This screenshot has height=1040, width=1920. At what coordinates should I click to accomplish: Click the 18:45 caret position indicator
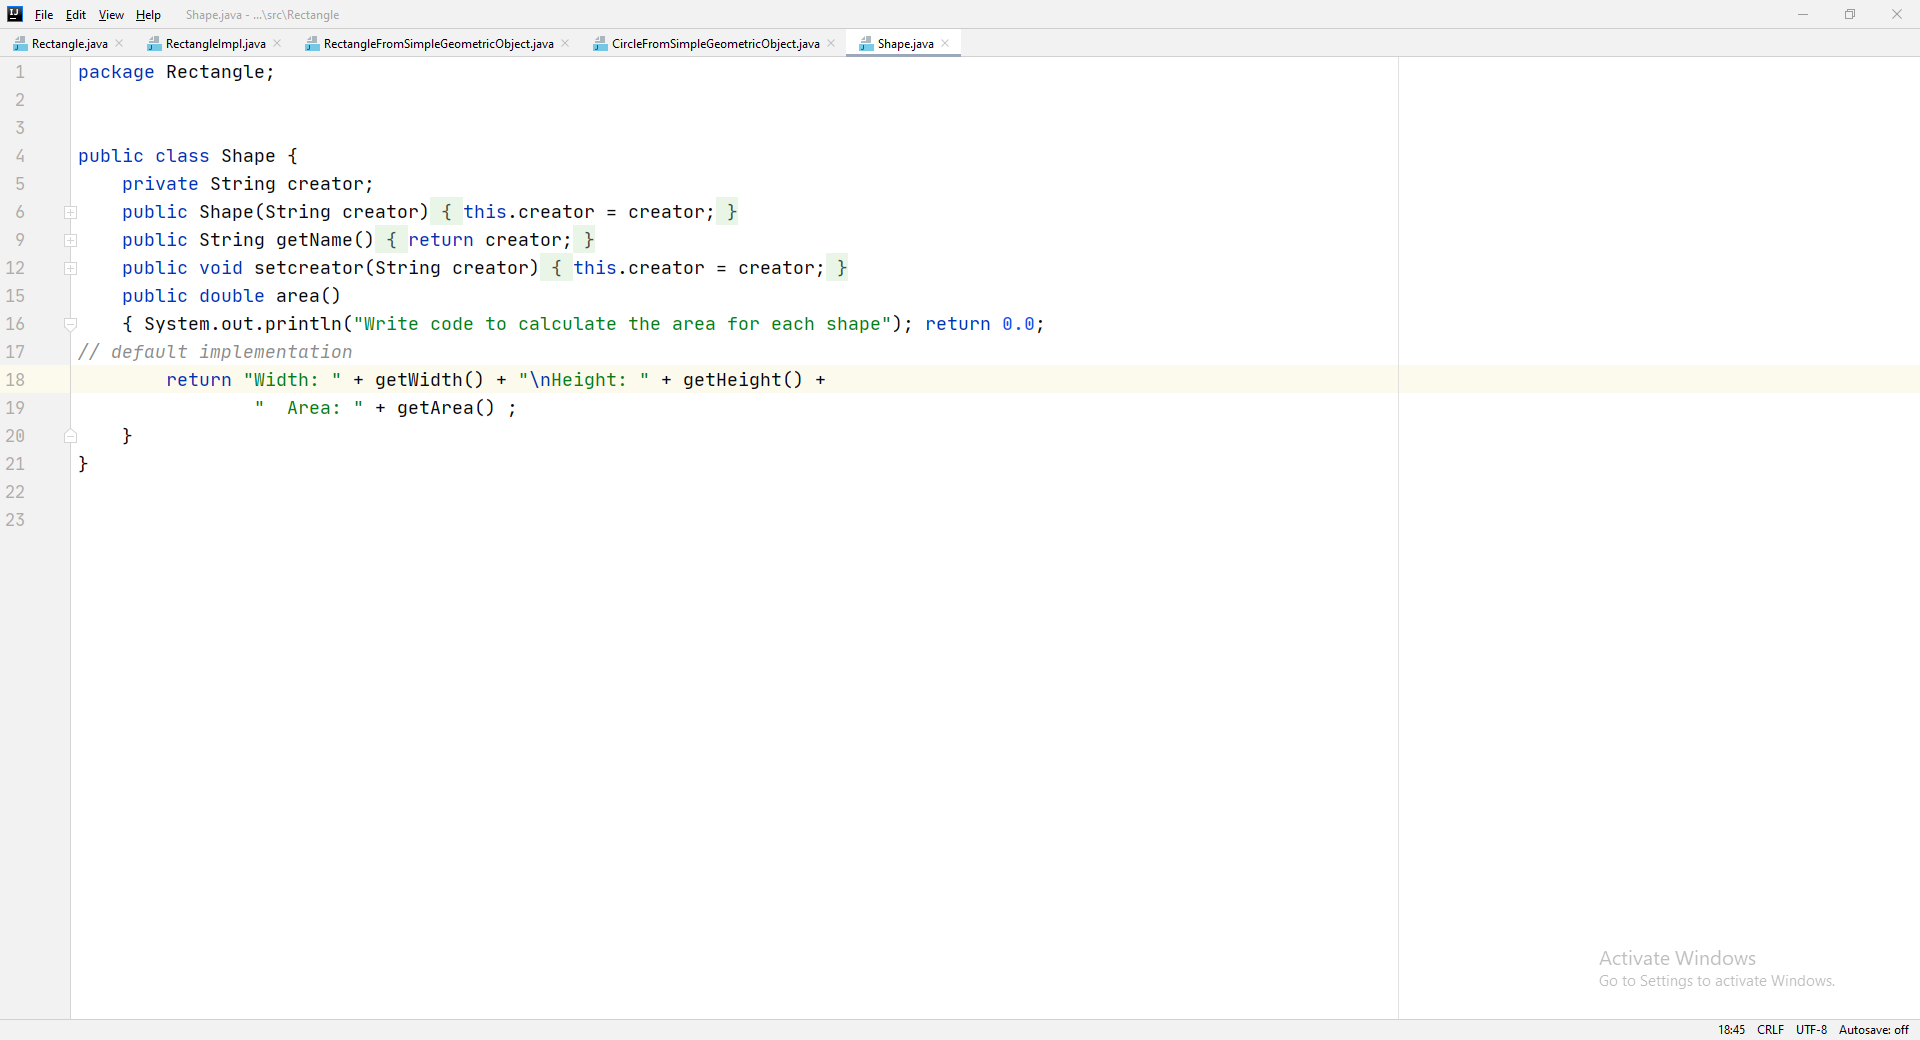pos(1731,1029)
